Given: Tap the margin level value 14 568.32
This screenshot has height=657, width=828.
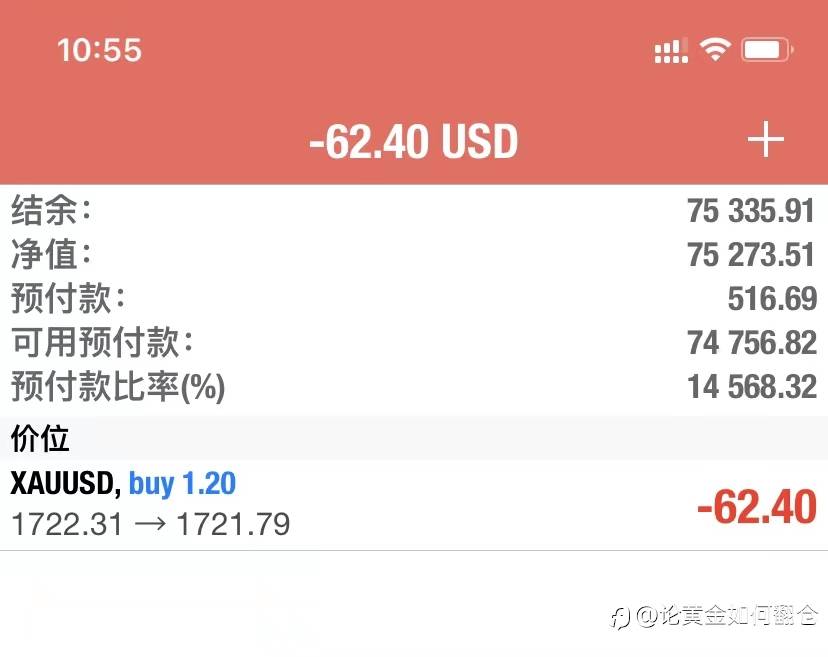Looking at the screenshot, I should click(751, 387).
